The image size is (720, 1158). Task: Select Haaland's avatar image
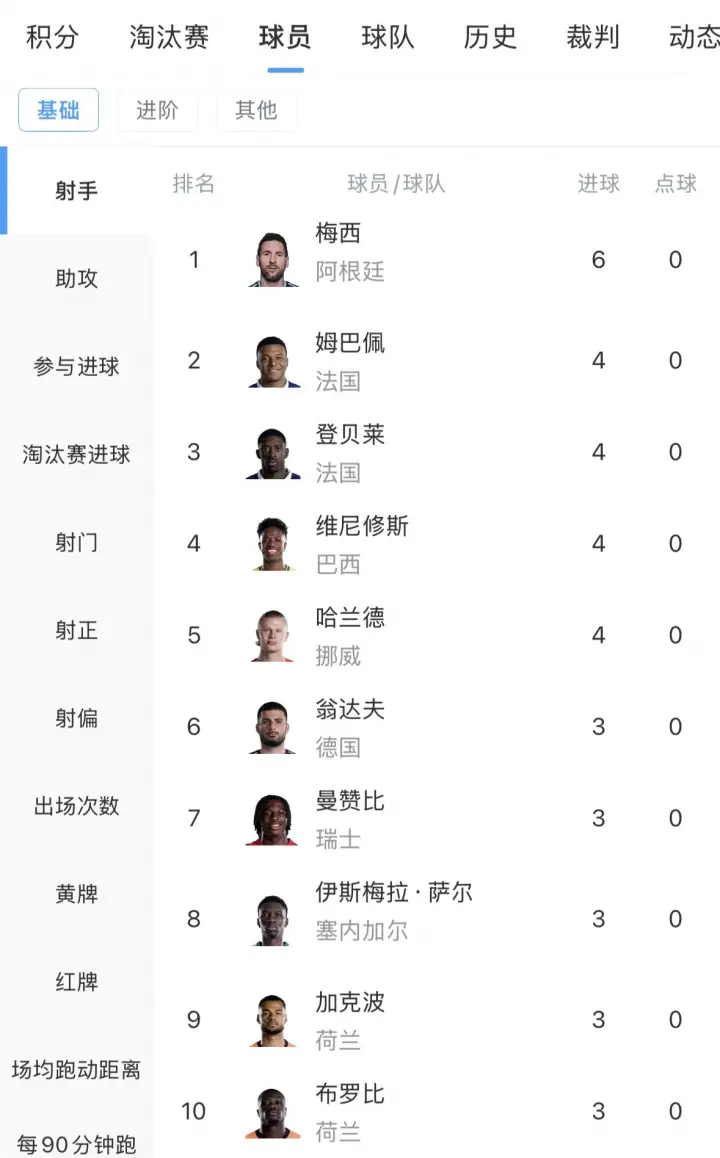273,635
